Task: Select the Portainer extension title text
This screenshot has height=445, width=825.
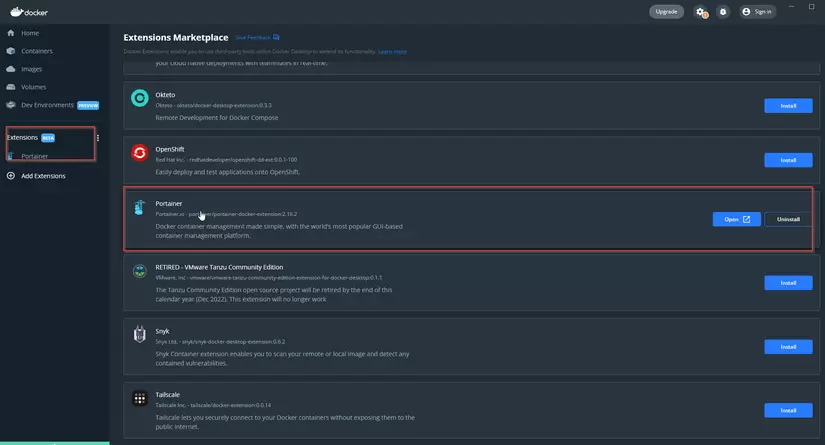Action: coord(168,204)
